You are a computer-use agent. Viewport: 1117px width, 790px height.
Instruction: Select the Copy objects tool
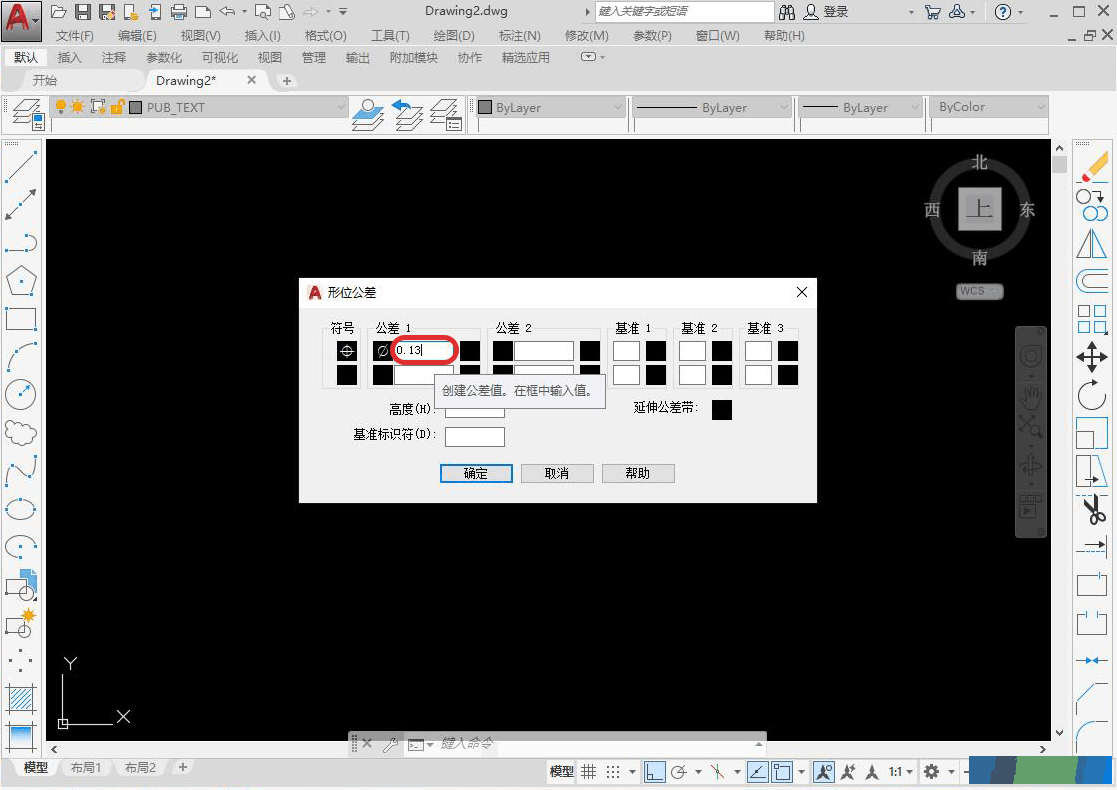pos(1092,205)
